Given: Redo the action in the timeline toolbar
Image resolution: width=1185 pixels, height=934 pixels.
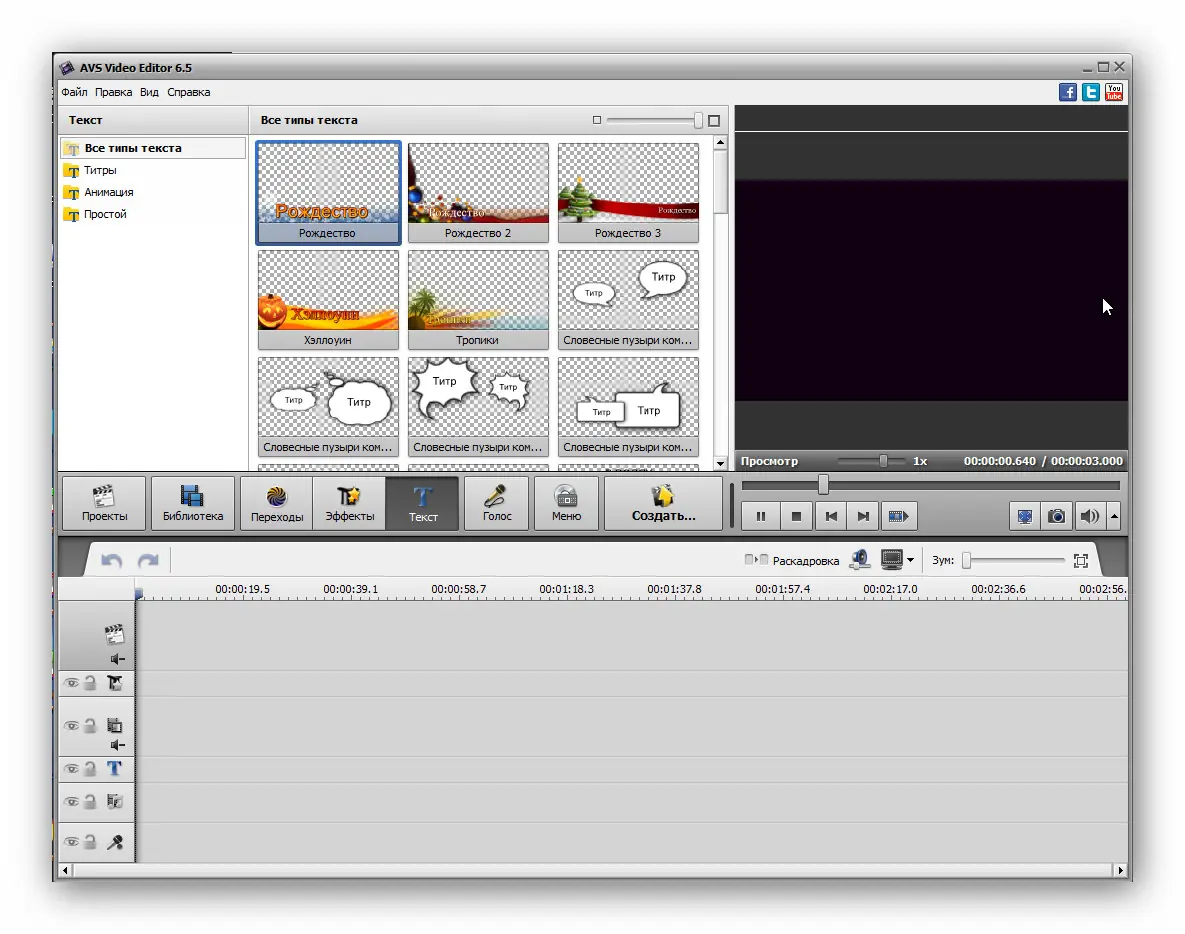Looking at the screenshot, I should coord(148,561).
